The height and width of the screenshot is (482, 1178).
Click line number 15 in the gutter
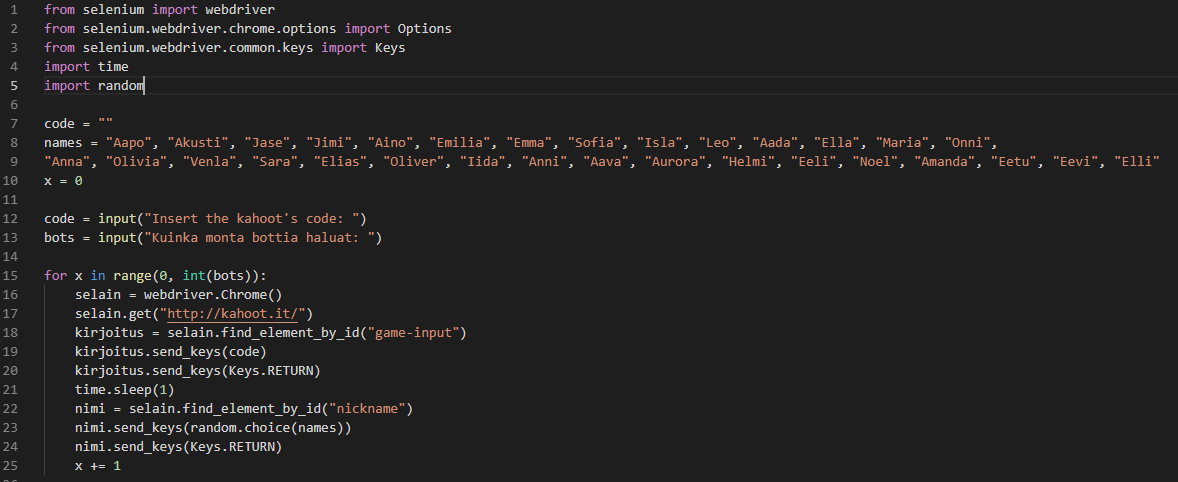pyautogui.click(x=11, y=275)
